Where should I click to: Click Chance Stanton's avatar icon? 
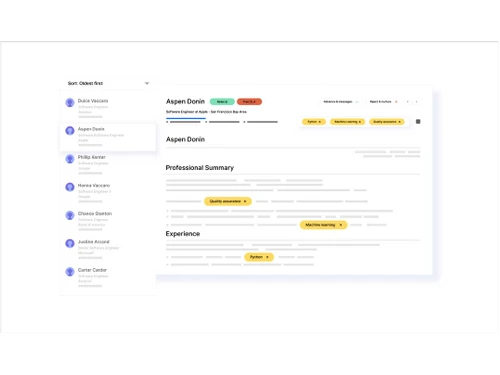tap(70, 215)
